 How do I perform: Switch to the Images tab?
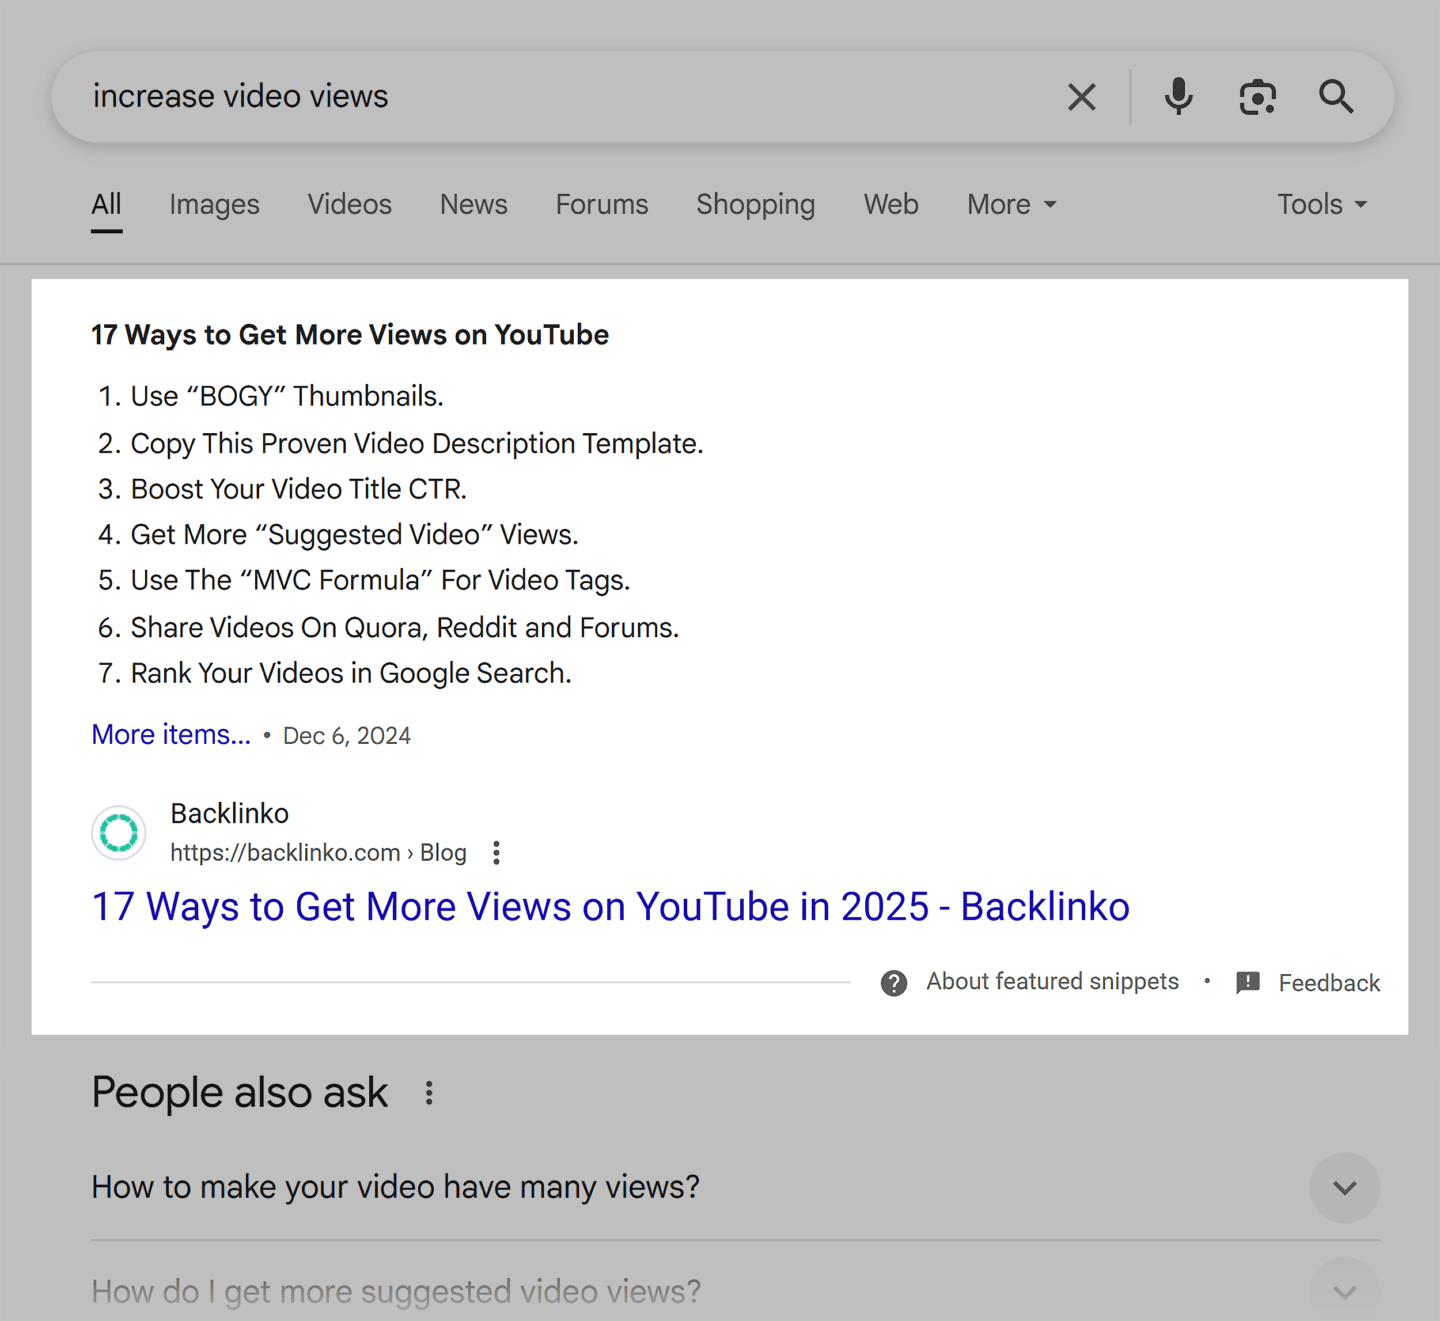coord(214,205)
